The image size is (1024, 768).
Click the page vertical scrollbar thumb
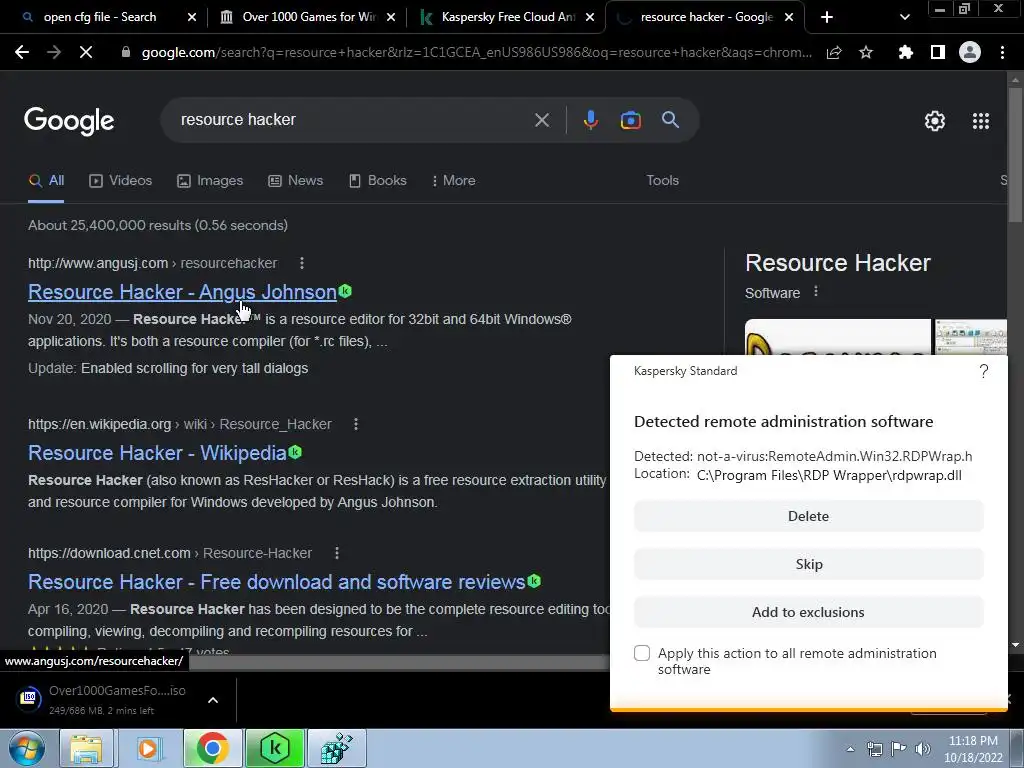click(x=1016, y=155)
